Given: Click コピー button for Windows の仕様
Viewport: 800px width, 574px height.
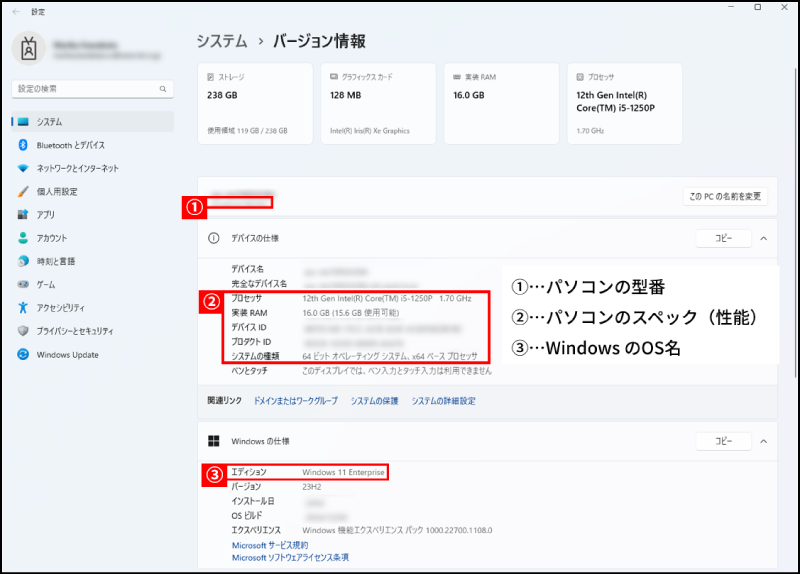Looking at the screenshot, I should [723, 441].
